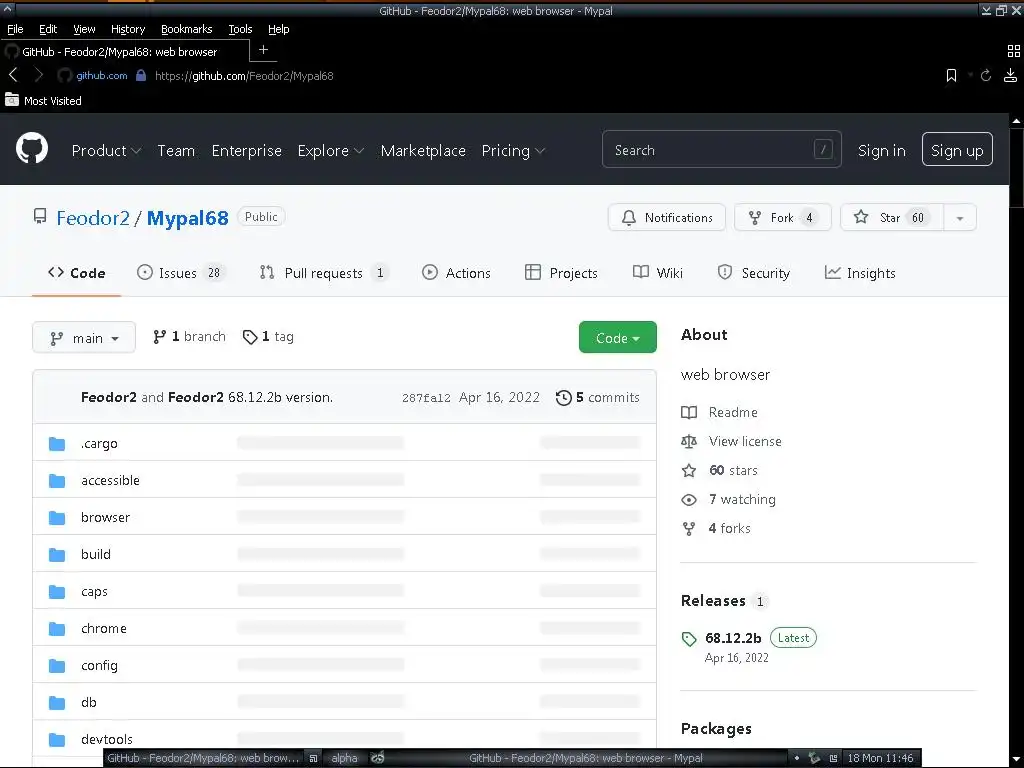Image resolution: width=1024 pixels, height=768 pixels.
Task: Open the File menu
Action: (15, 29)
